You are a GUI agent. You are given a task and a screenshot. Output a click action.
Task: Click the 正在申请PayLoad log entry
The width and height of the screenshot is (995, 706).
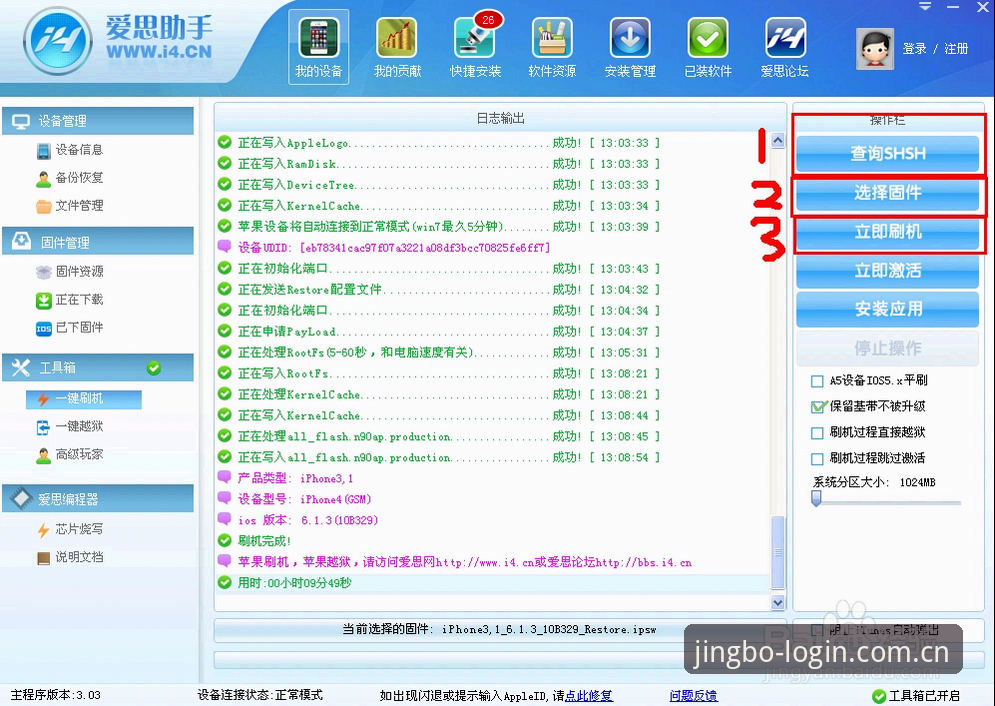click(439, 331)
